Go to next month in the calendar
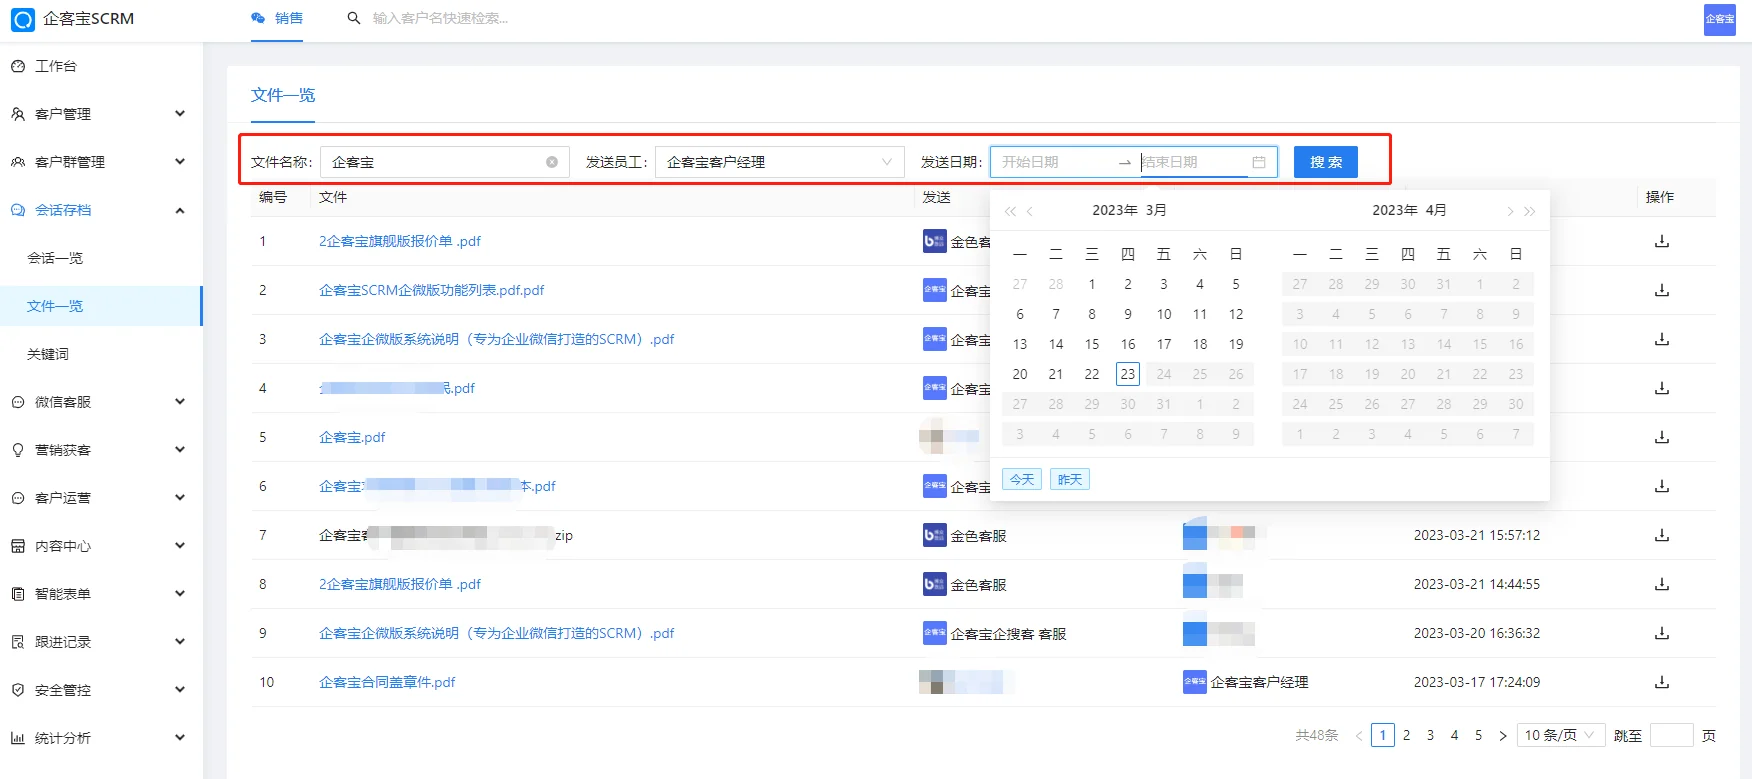Image resolution: width=1752 pixels, height=779 pixels. coord(1509,211)
